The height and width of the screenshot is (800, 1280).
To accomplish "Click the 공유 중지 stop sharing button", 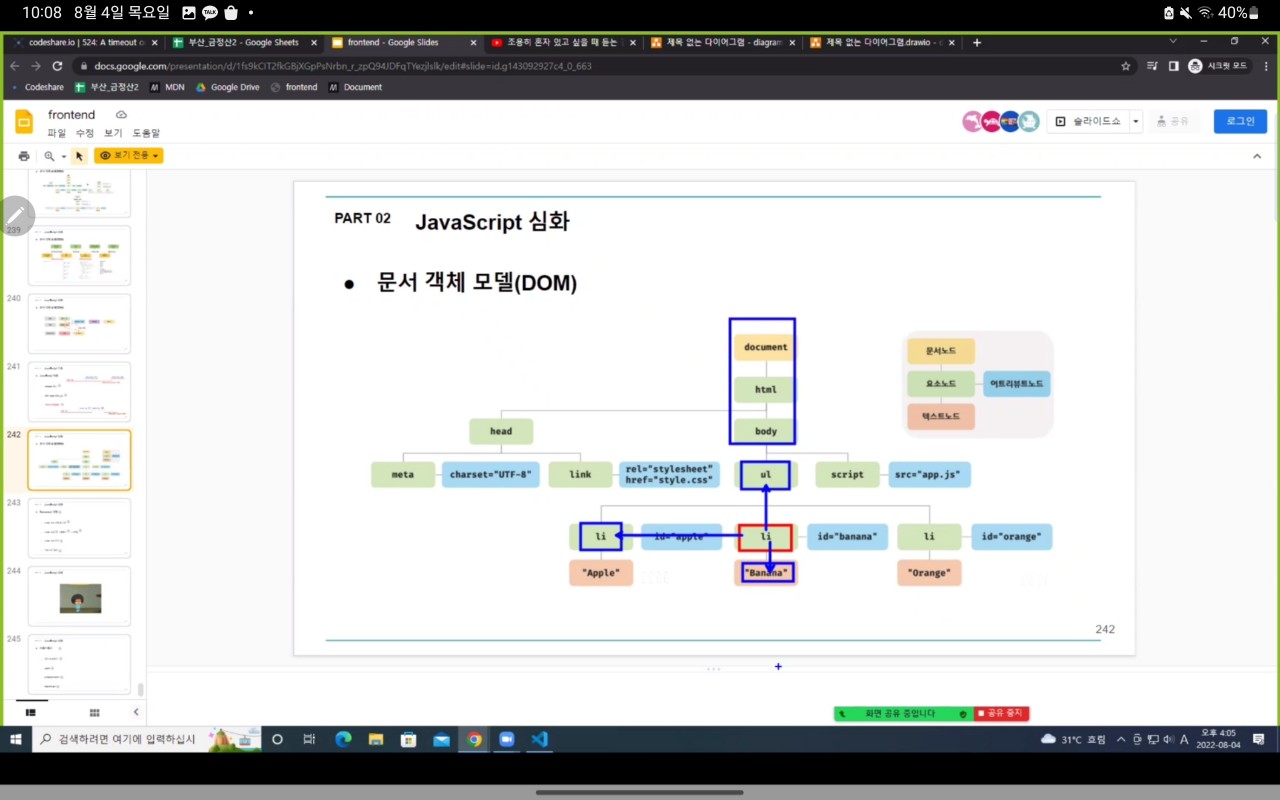I will (1001, 714).
